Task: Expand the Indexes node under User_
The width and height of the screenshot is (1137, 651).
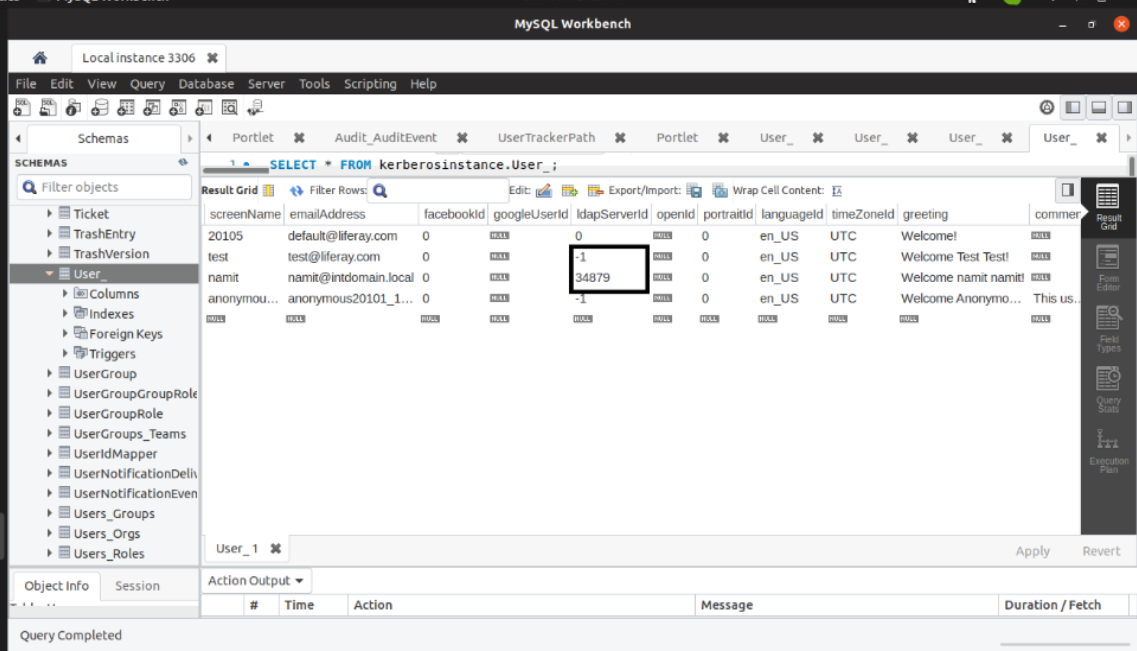Action: coord(65,313)
